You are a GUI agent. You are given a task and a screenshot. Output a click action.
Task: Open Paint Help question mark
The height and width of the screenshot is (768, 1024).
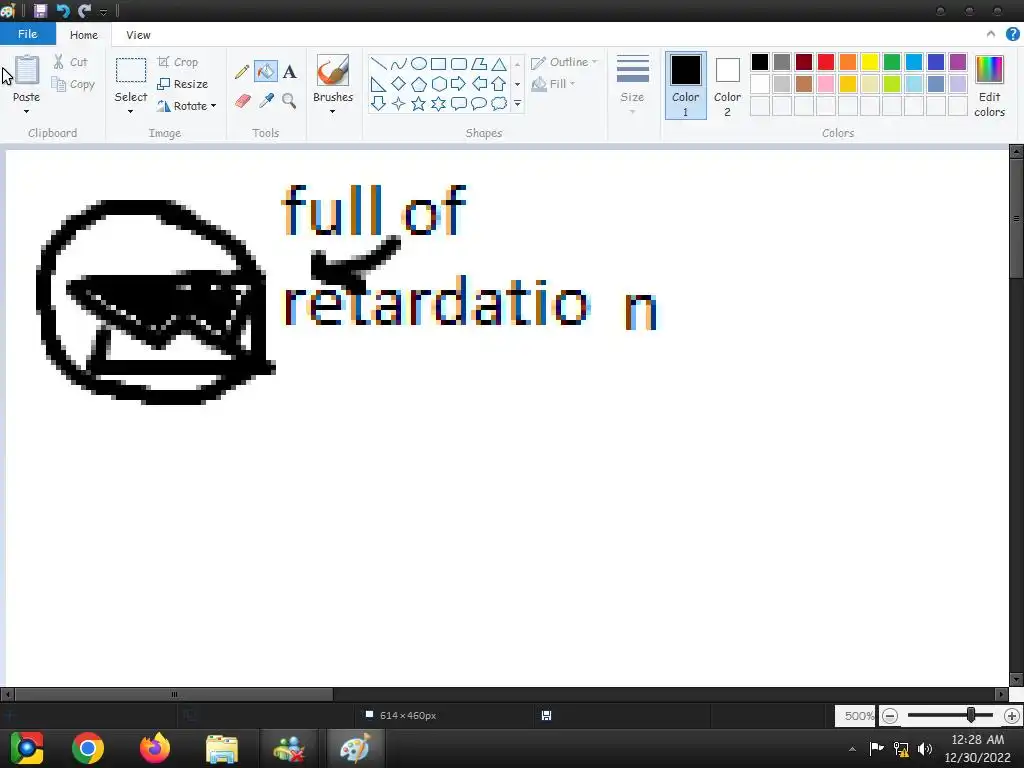pyautogui.click(x=1013, y=35)
